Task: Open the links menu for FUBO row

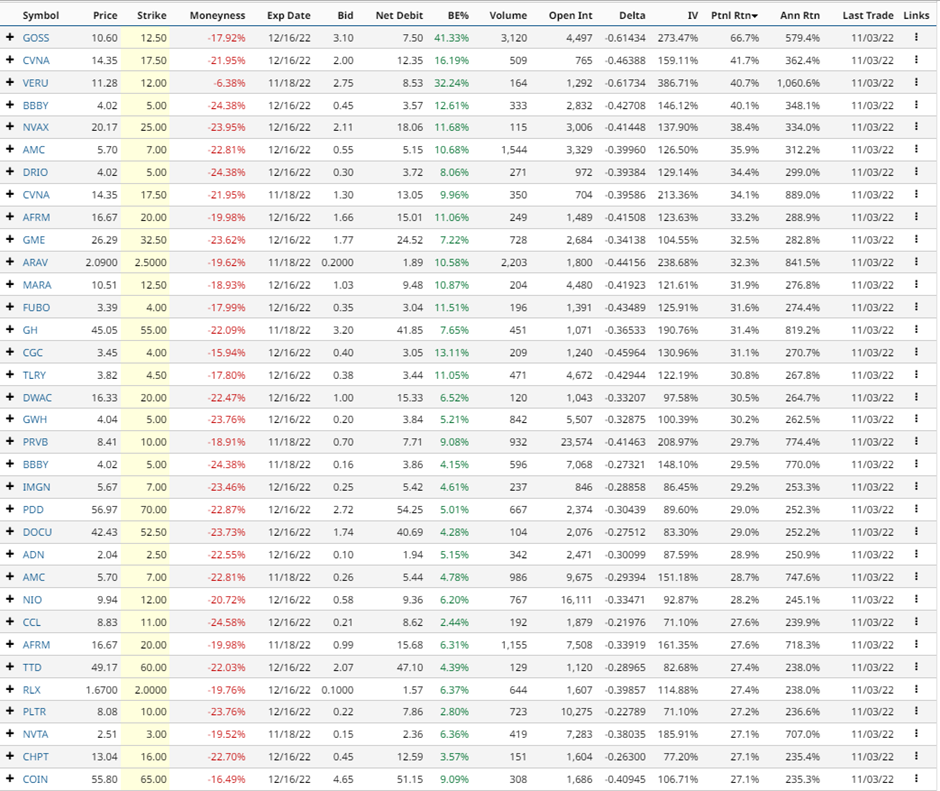Action: click(x=916, y=307)
